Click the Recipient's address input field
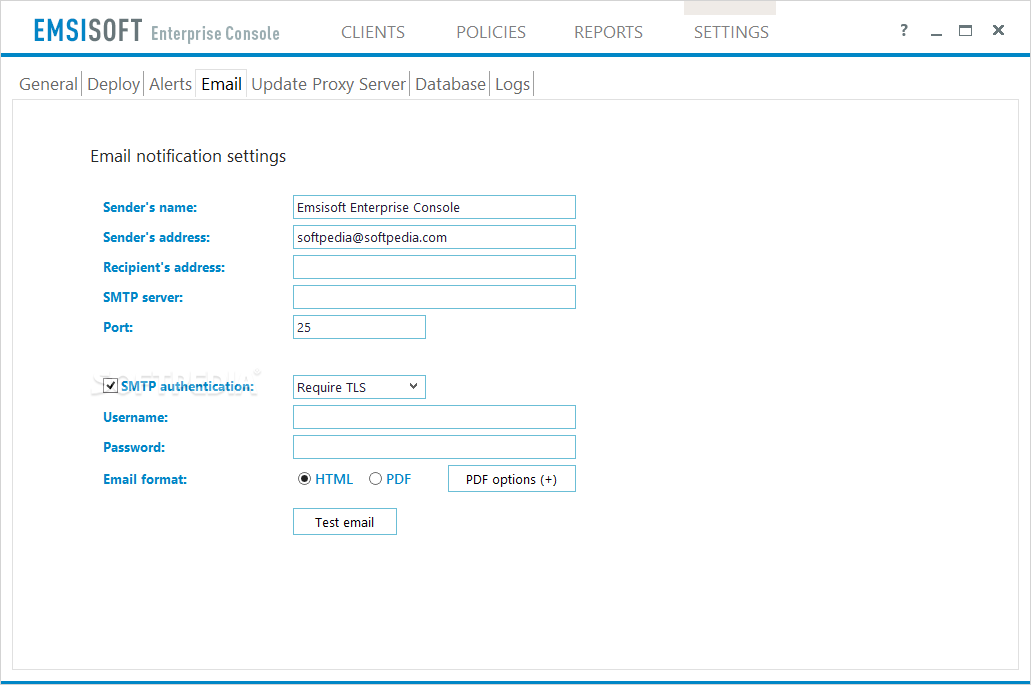Viewport: 1031px width, 685px height. pyautogui.click(x=434, y=267)
